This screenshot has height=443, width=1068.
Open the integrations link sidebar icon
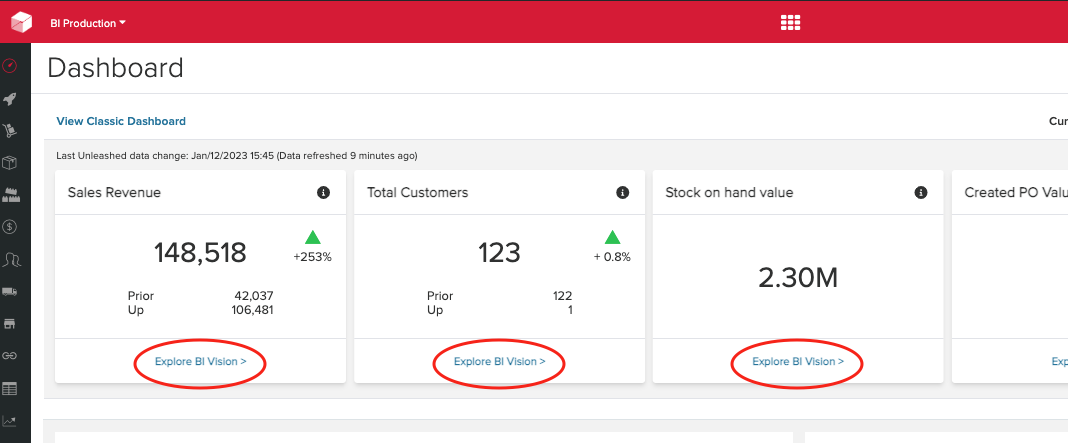[10, 356]
